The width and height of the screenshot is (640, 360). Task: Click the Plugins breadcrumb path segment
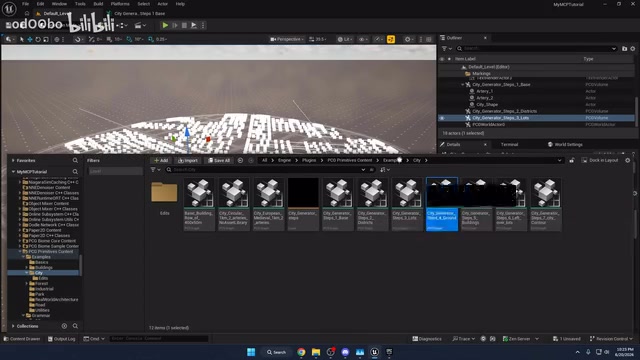(309, 160)
